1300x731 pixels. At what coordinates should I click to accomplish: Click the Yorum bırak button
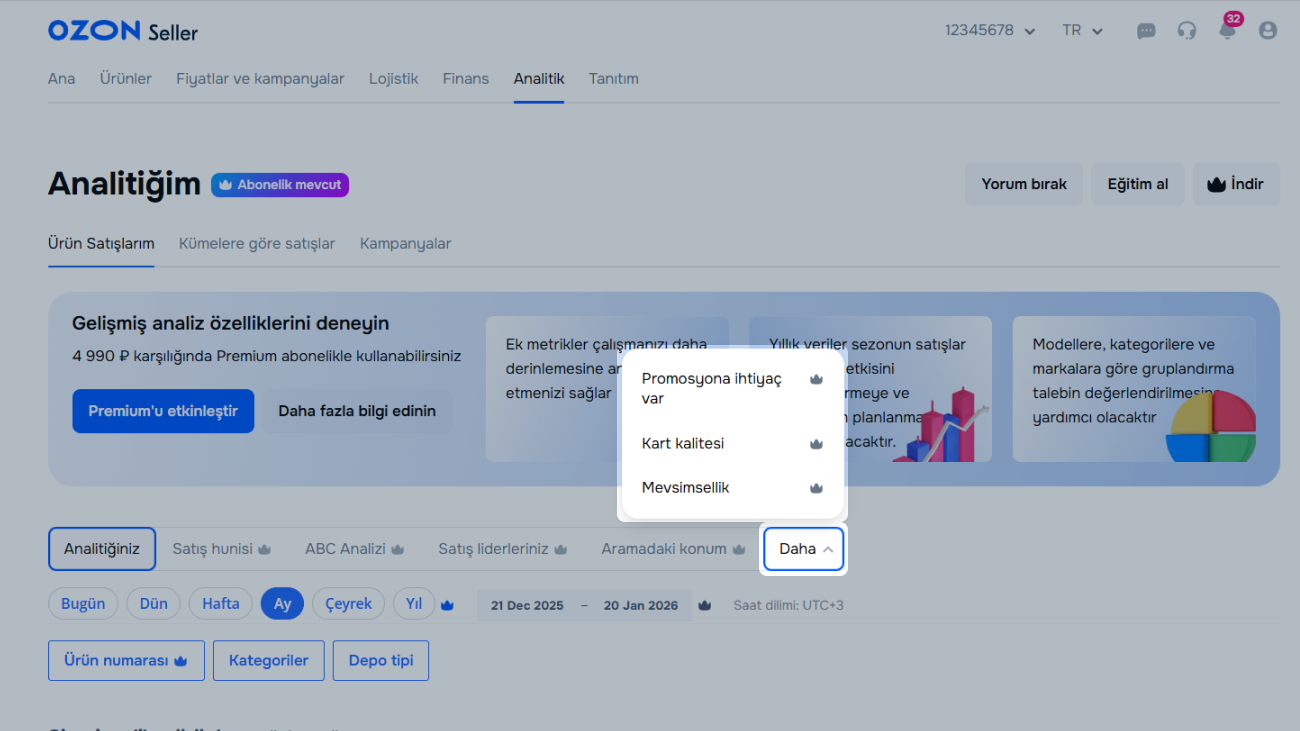[1024, 185]
